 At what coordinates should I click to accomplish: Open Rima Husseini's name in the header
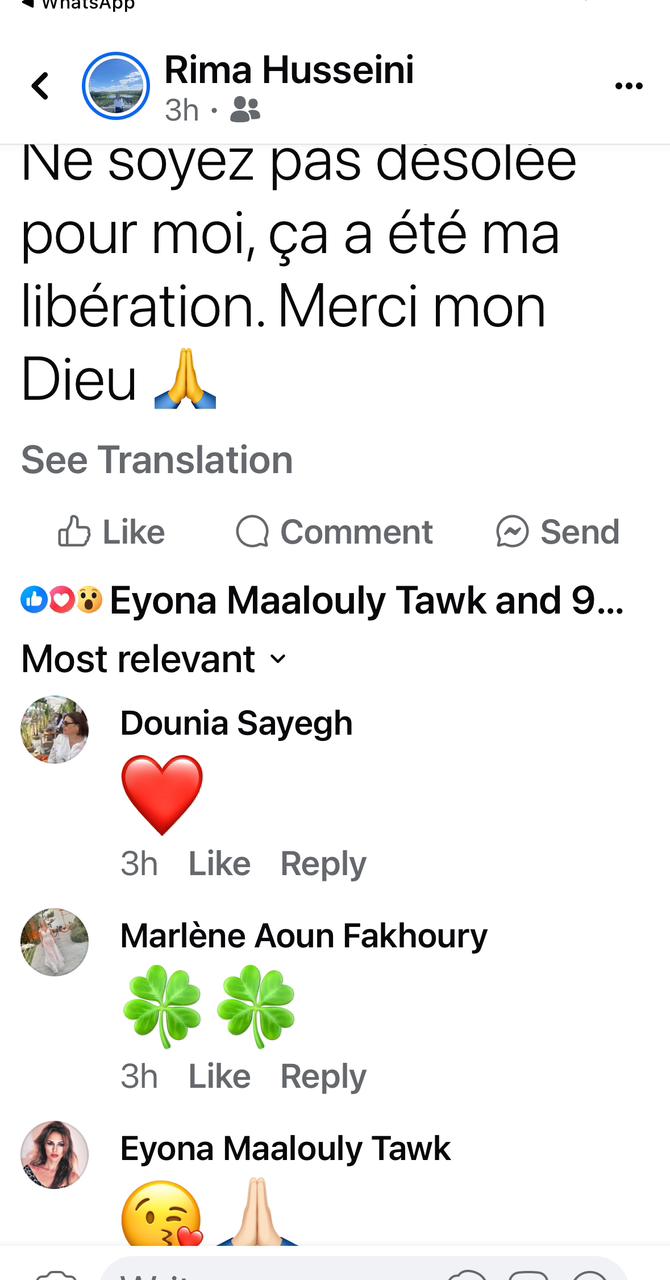pyautogui.click(x=289, y=70)
